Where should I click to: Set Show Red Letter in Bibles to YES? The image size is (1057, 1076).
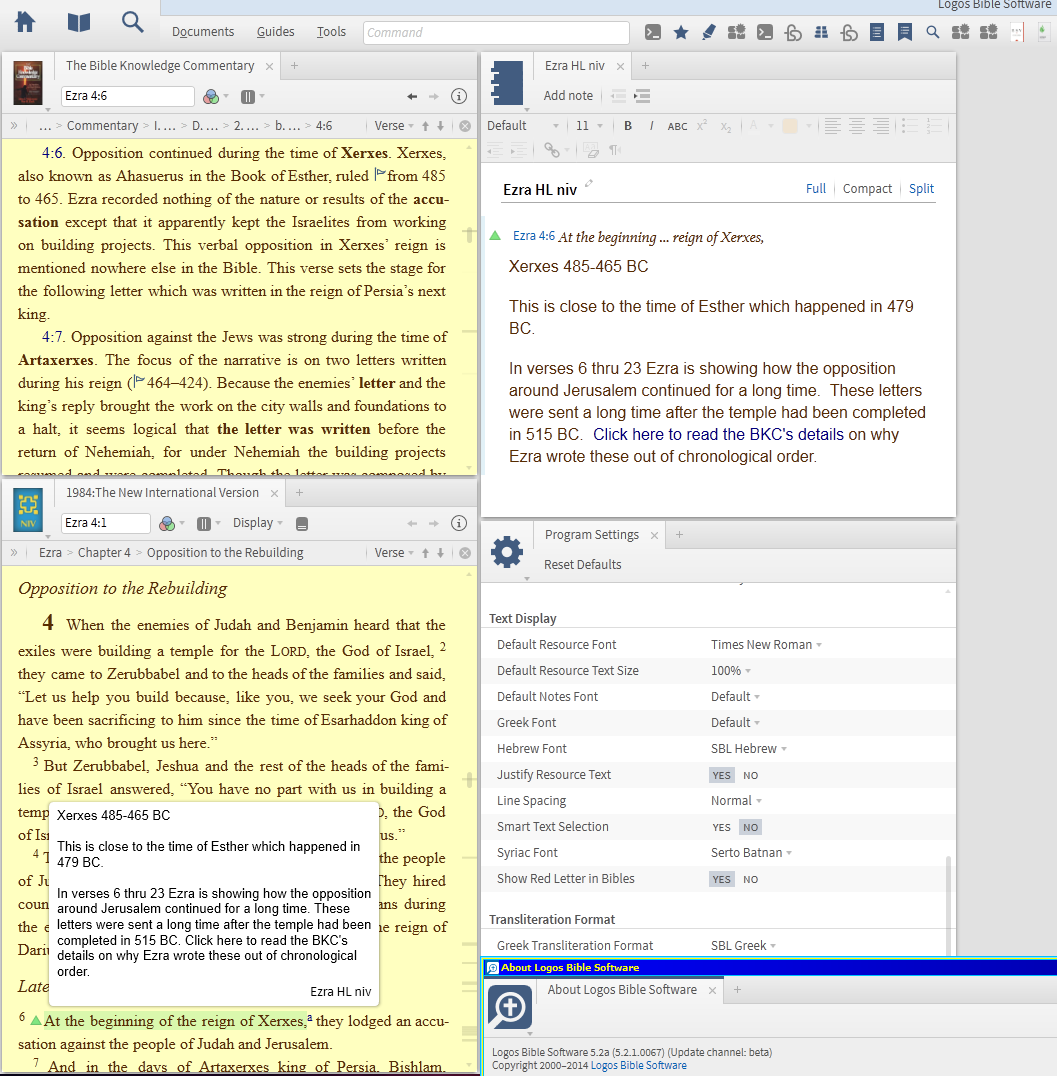click(721, 880)
